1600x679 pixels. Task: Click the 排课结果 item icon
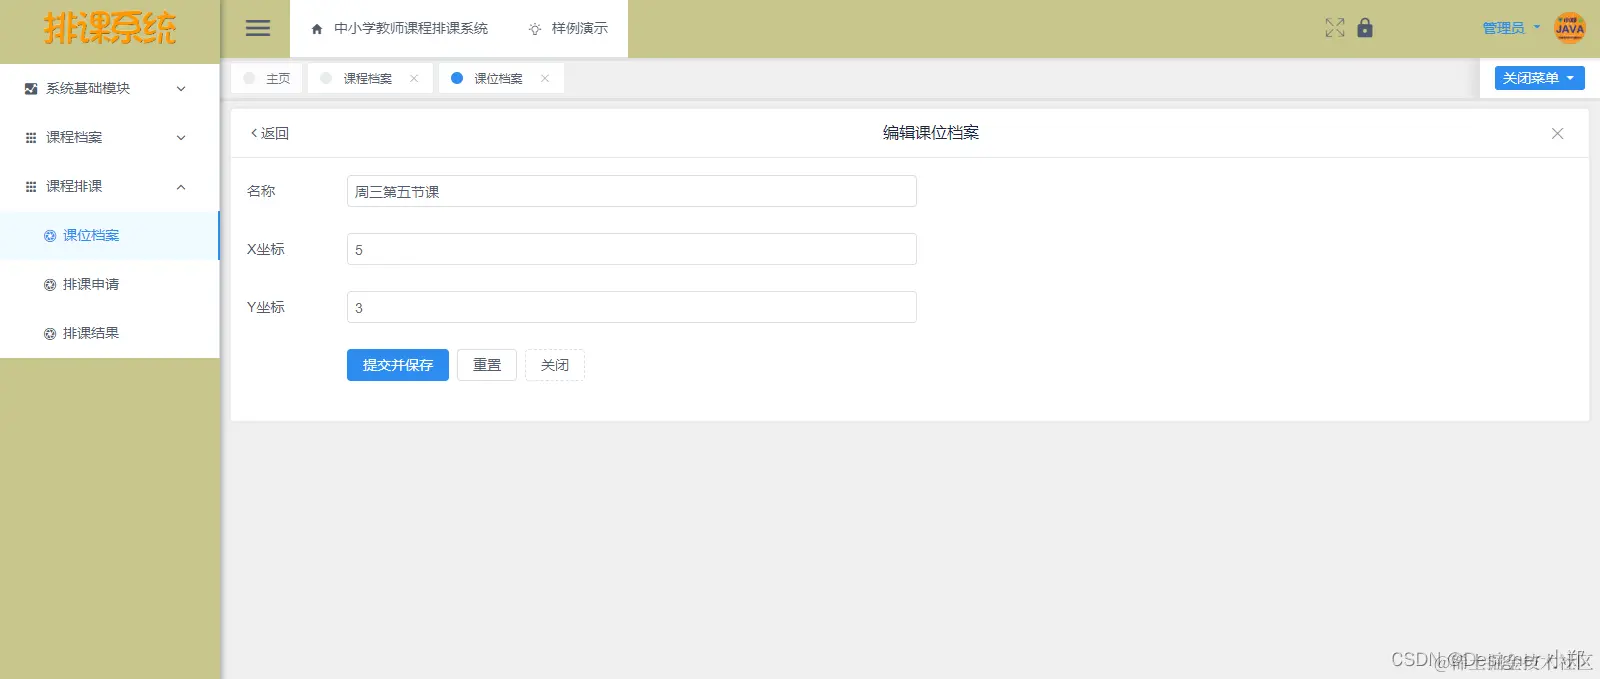pos(50,334)
